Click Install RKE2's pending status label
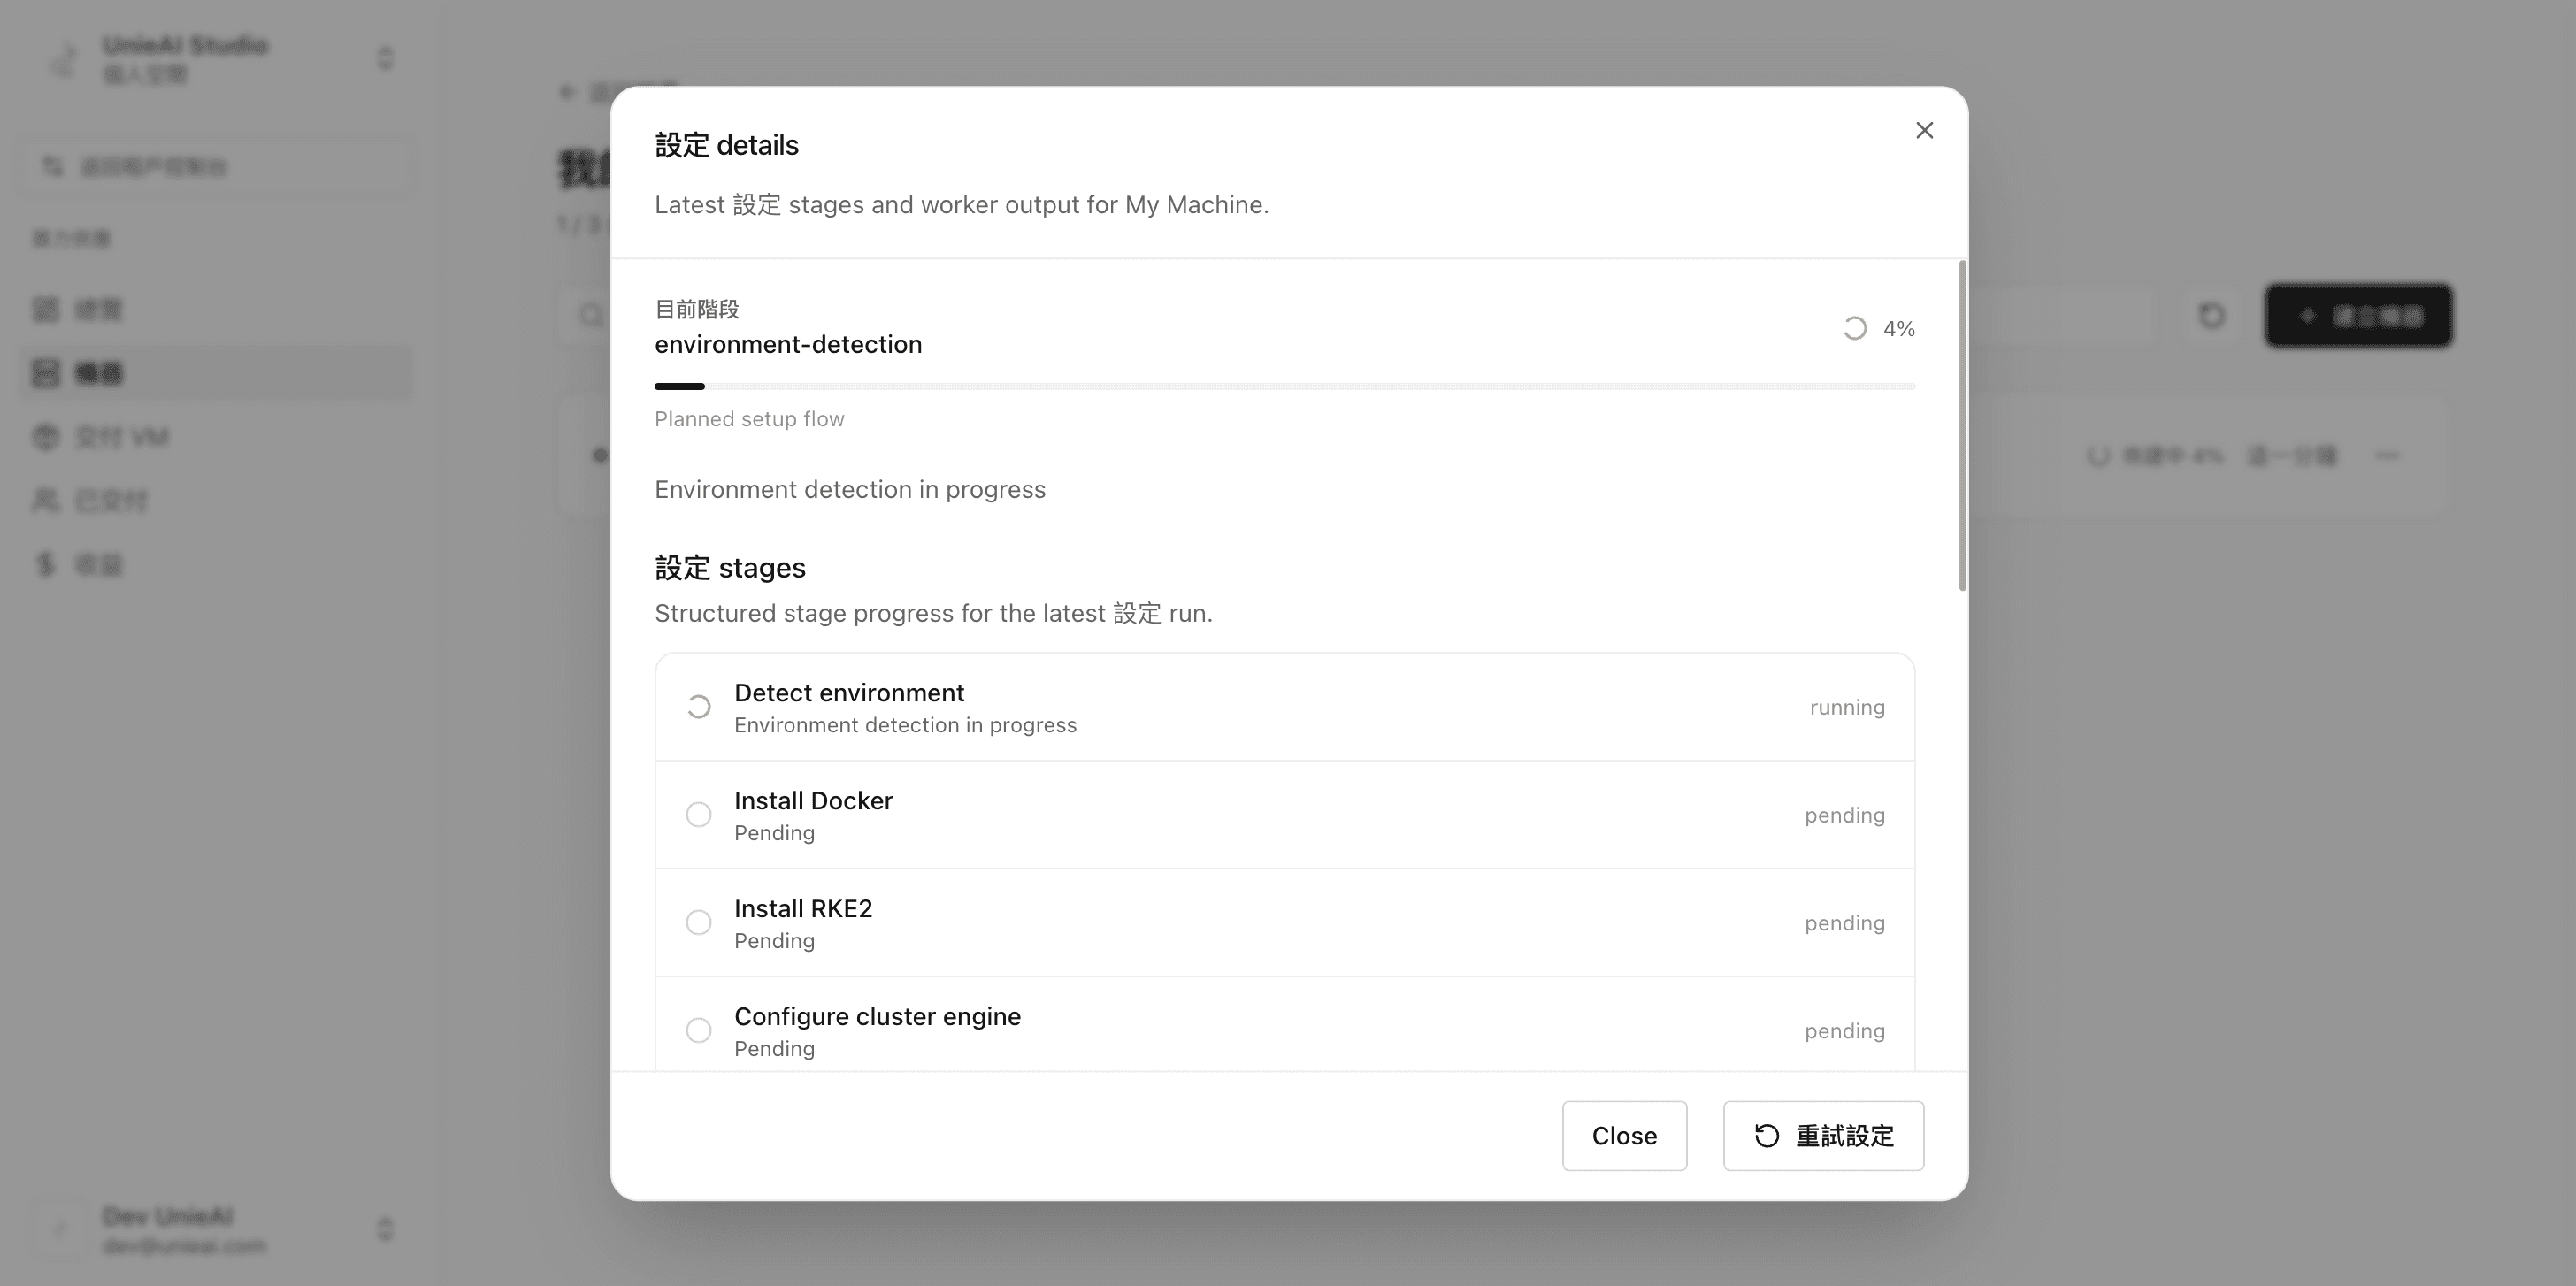The height and width of the screenshot is (1286, 2576). coord(1845,924)
